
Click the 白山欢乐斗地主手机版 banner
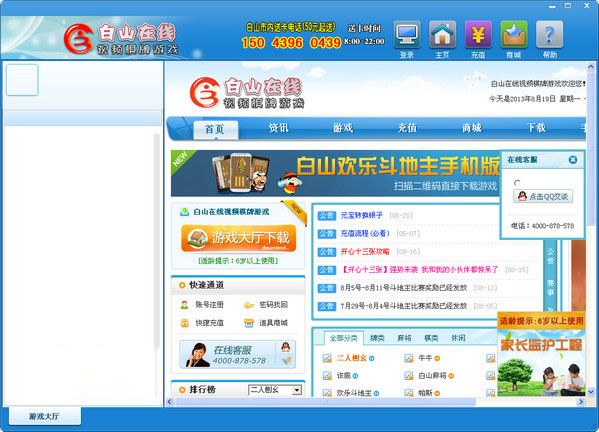click(335, 173)
